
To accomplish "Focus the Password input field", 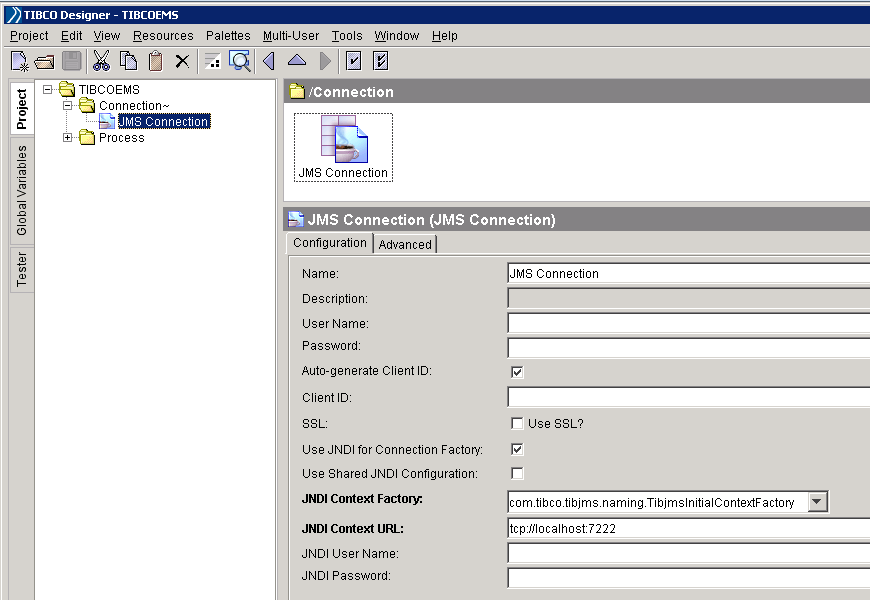I will tap(689, 347).
